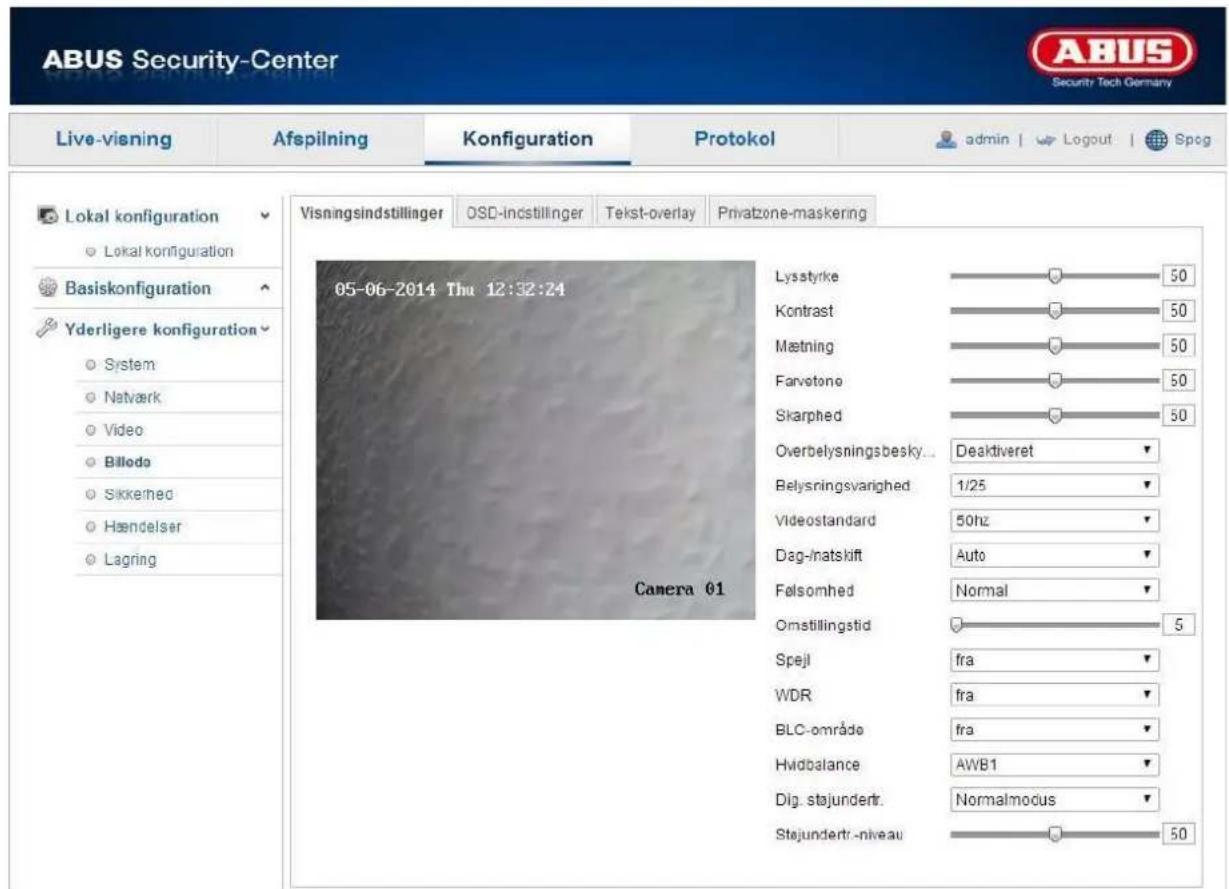Click the Skarphed slider handle
Viewport: 1229px width, 889px height.
1054,416
